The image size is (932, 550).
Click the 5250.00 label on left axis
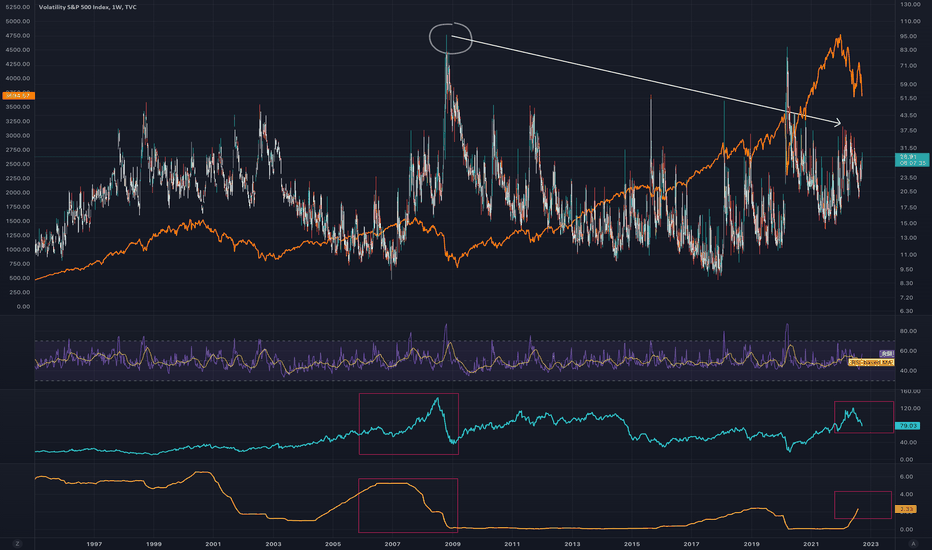17,7
